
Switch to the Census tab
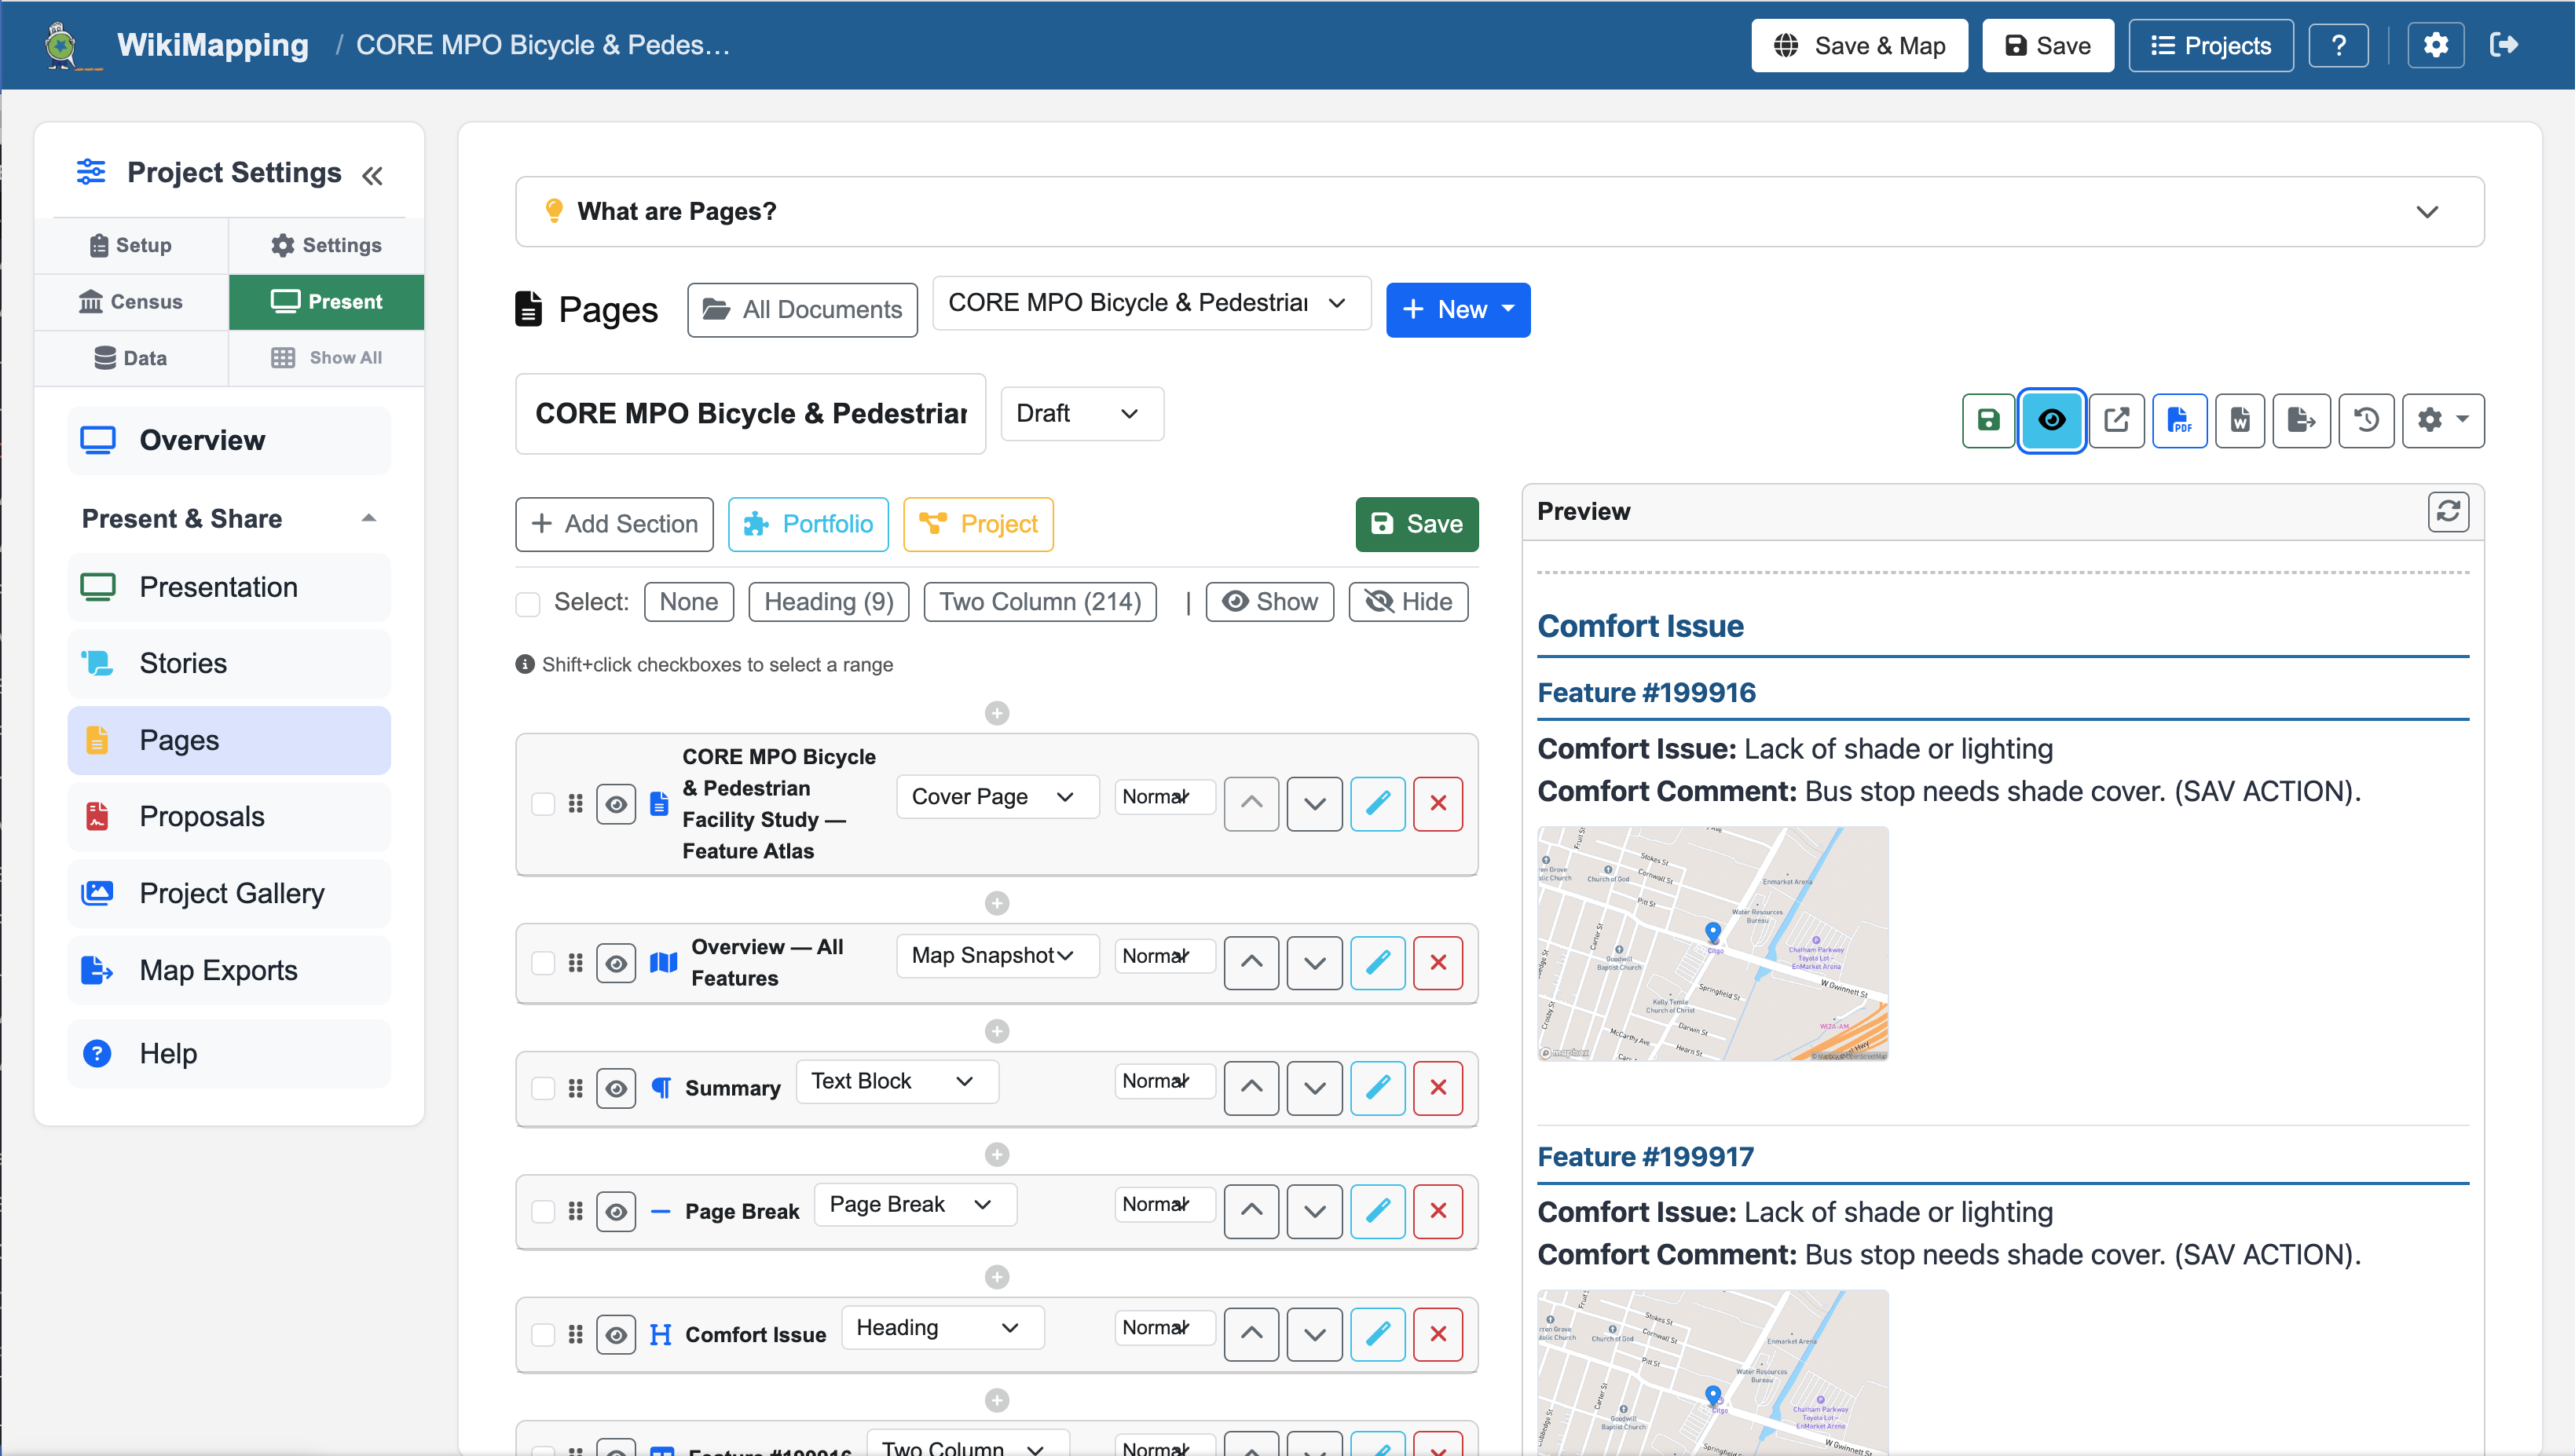131,301
